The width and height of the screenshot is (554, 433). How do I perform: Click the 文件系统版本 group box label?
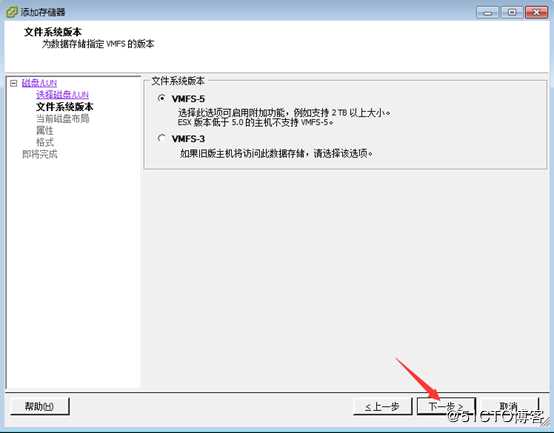coord(178,81)
